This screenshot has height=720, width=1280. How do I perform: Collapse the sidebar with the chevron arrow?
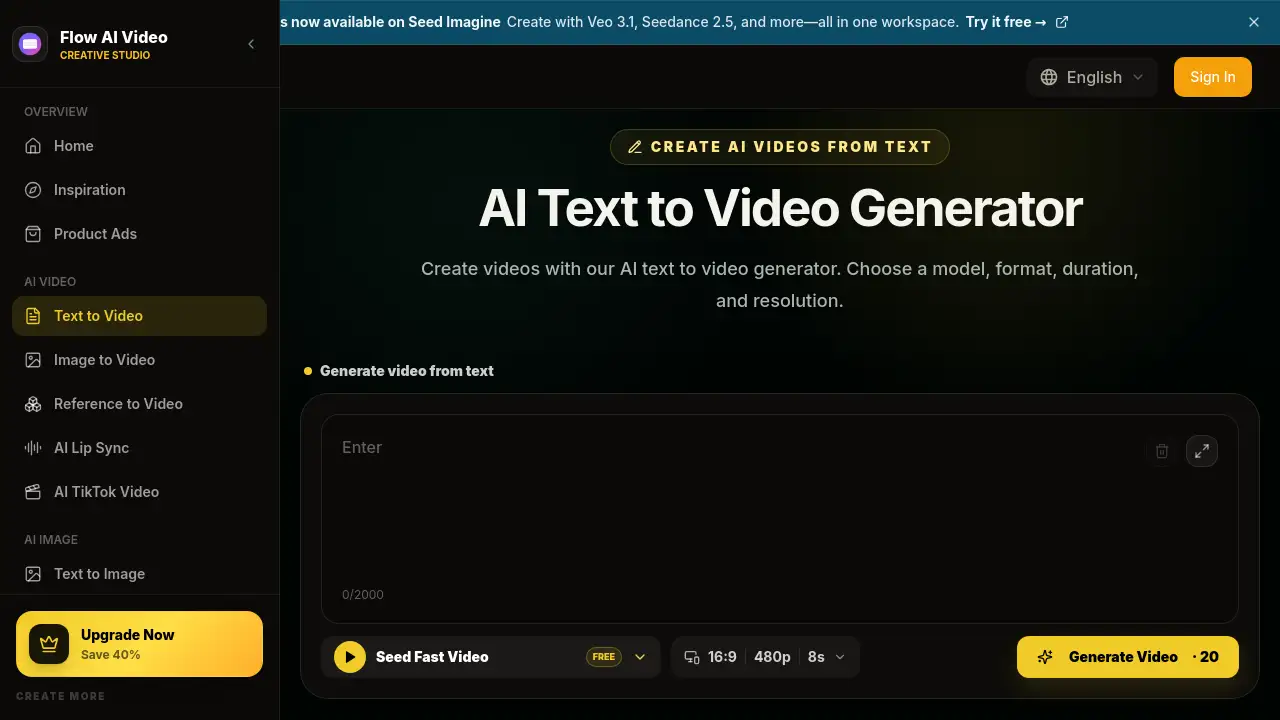pyautogui.click(x=251, y=44)
